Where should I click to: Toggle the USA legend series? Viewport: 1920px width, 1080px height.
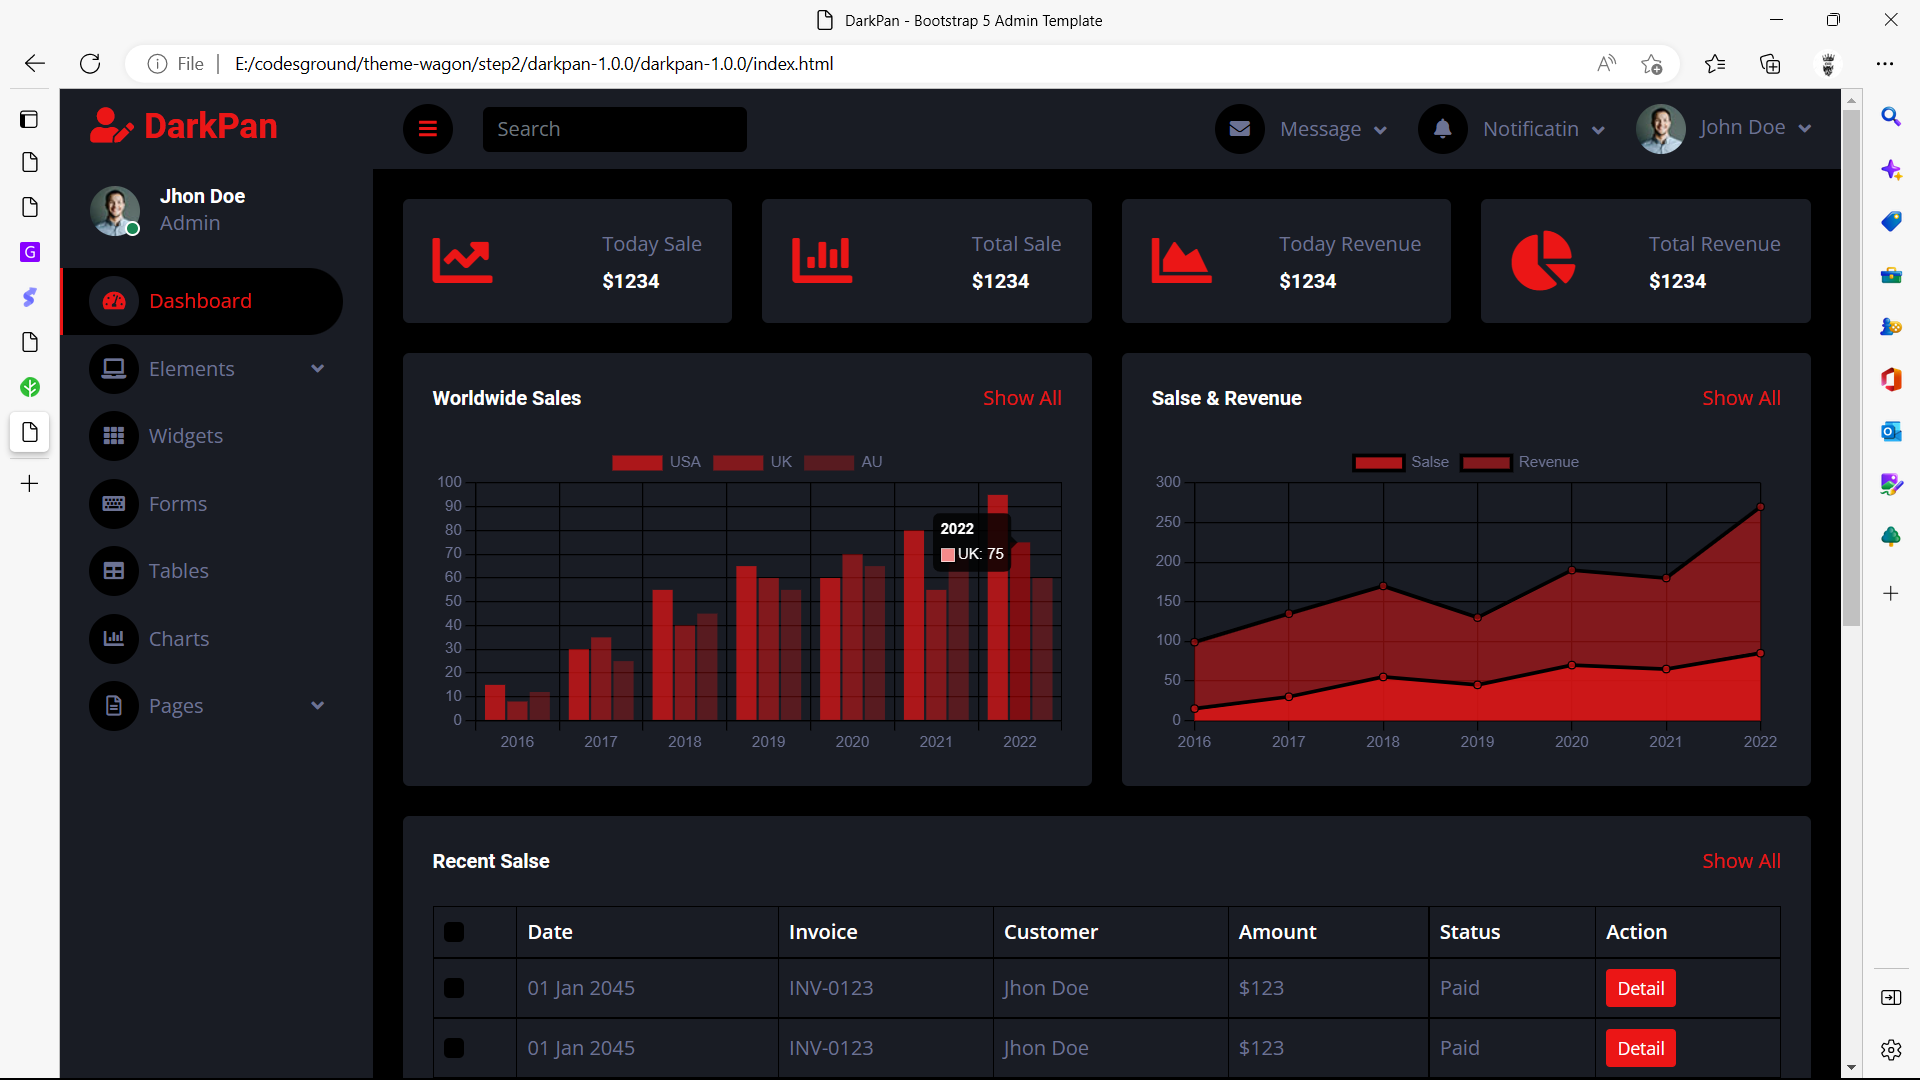coord(656,462)
